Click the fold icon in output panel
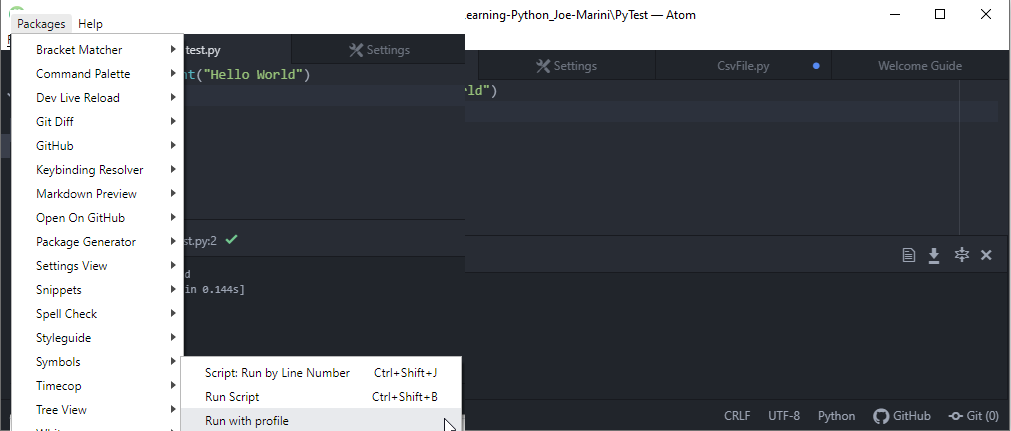Viewport: 1011px width, 431px height. click(961, 255)
